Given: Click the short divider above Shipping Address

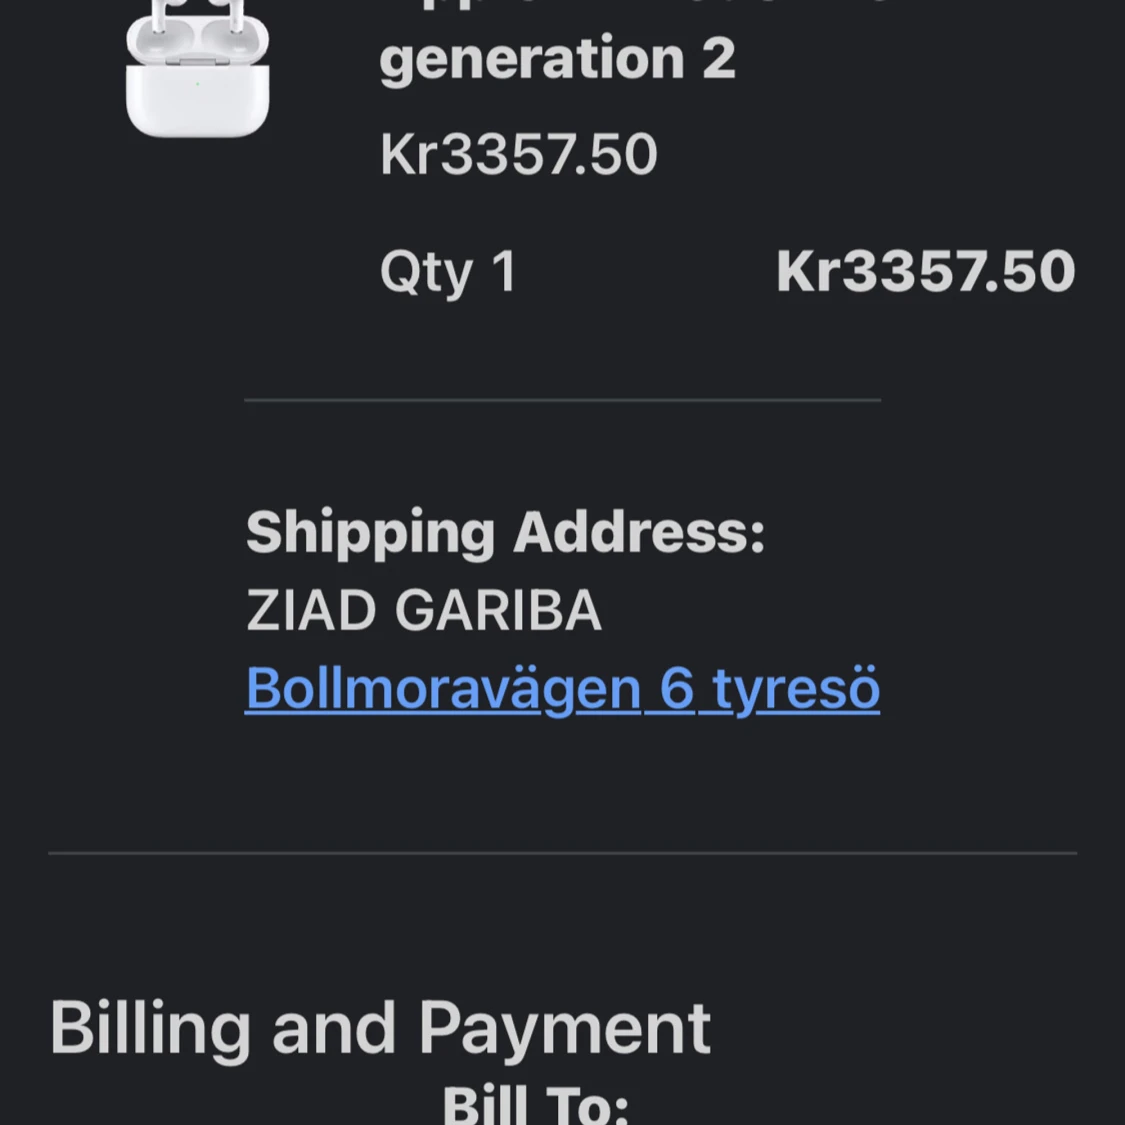Looking at the screenshot, I should [x=562, y=400].
